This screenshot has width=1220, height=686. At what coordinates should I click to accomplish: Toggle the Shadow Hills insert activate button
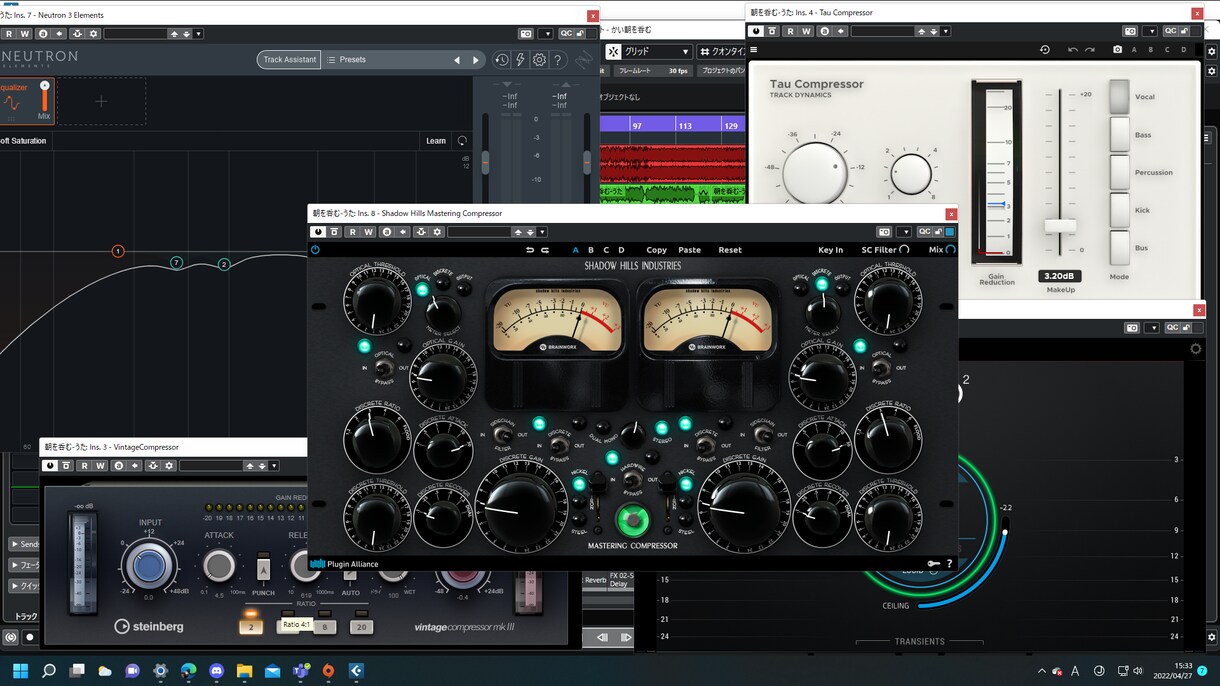tap(318, 232)
